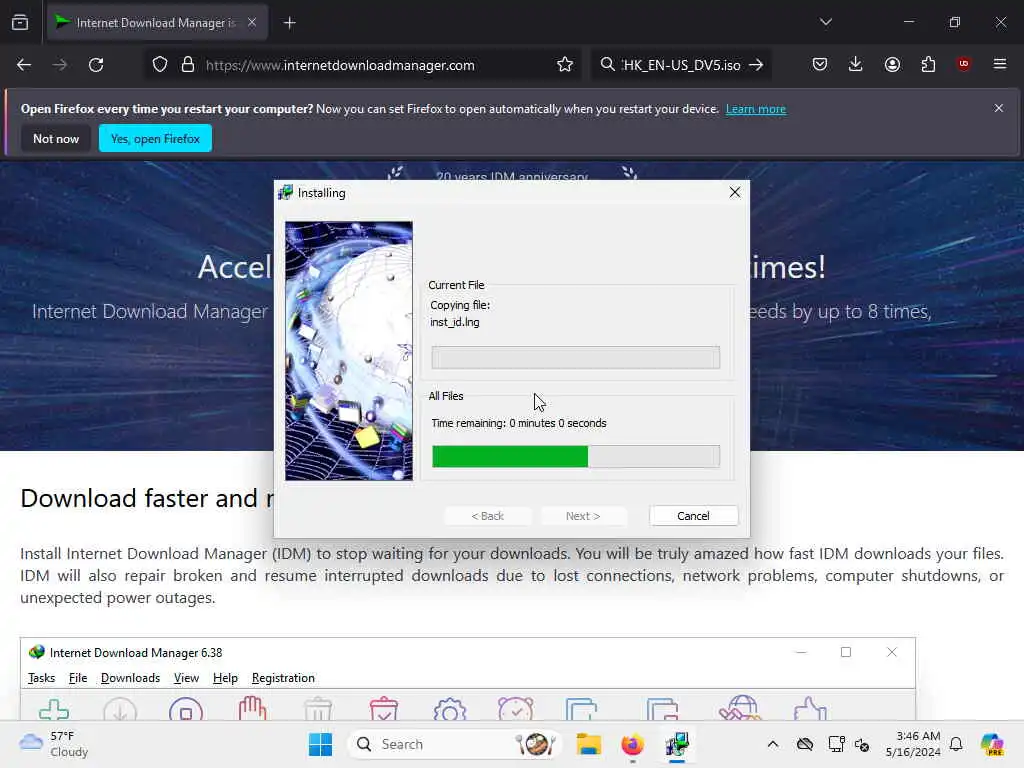Click the search magnifier icon in toolbar

point(607,65)
